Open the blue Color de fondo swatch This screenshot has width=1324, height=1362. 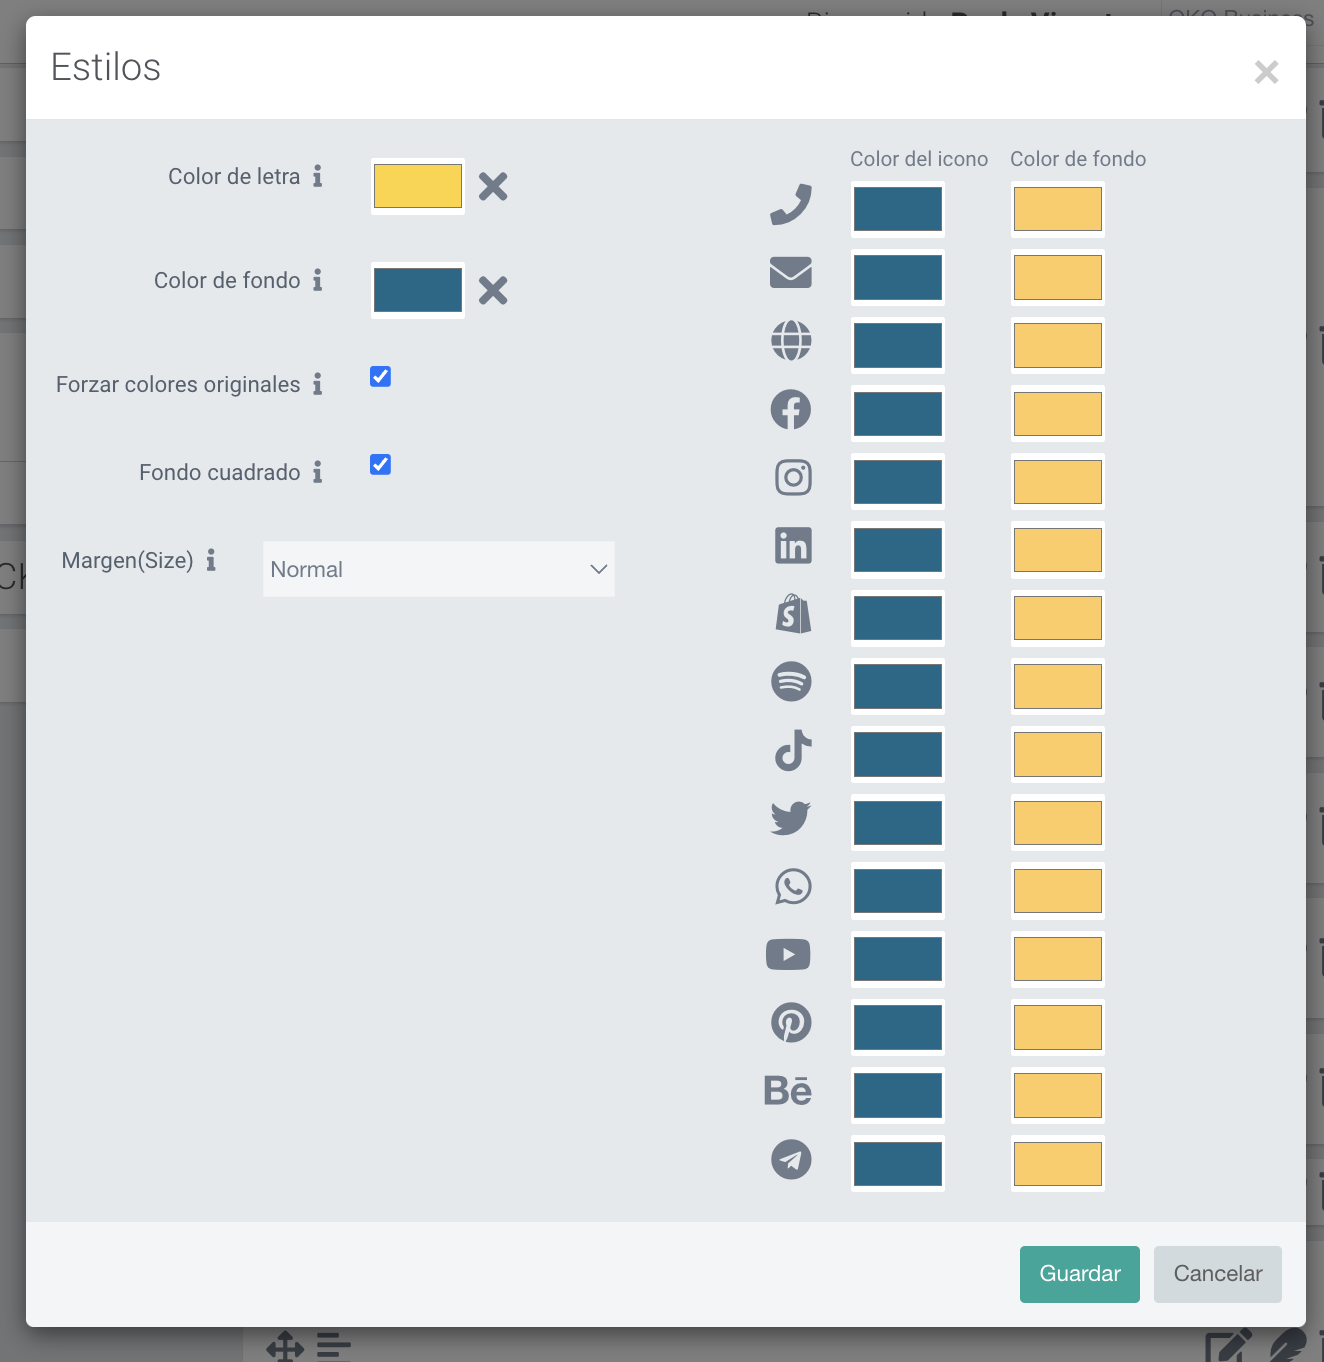point(418,290)
